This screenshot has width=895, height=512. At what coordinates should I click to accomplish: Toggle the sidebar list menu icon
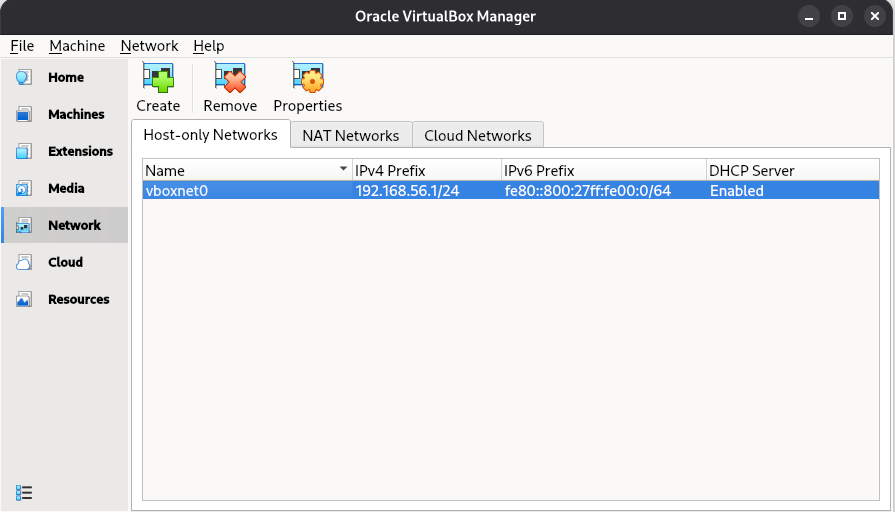24,493
